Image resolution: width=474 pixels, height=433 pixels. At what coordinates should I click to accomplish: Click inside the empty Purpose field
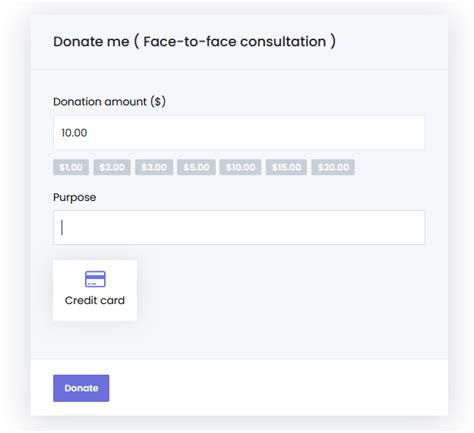[x=239, y=227]
